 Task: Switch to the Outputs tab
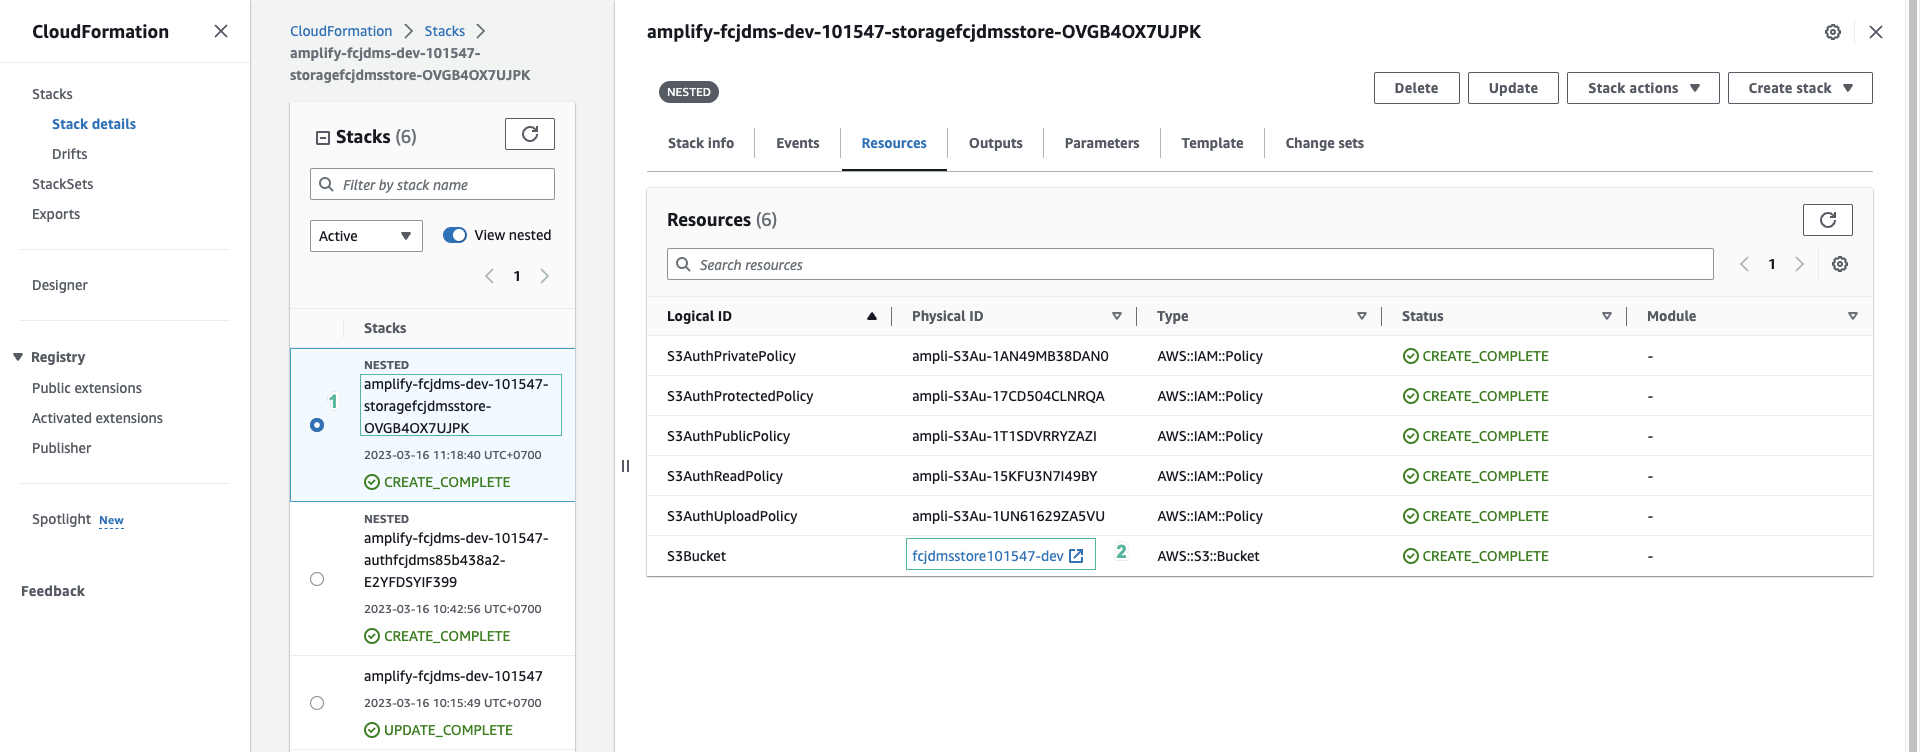click(996, 143)
